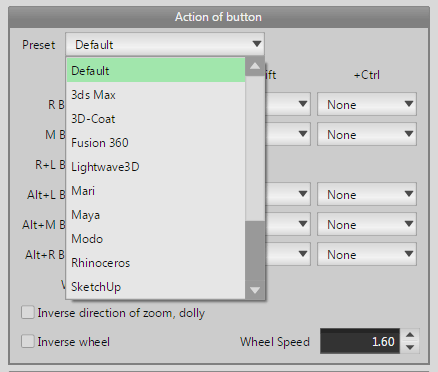The height and width of the screenshot is (372, 438).
Task: Open Alt+M B row +Ctrl None dropdown
Action: (x=367, y=224)
